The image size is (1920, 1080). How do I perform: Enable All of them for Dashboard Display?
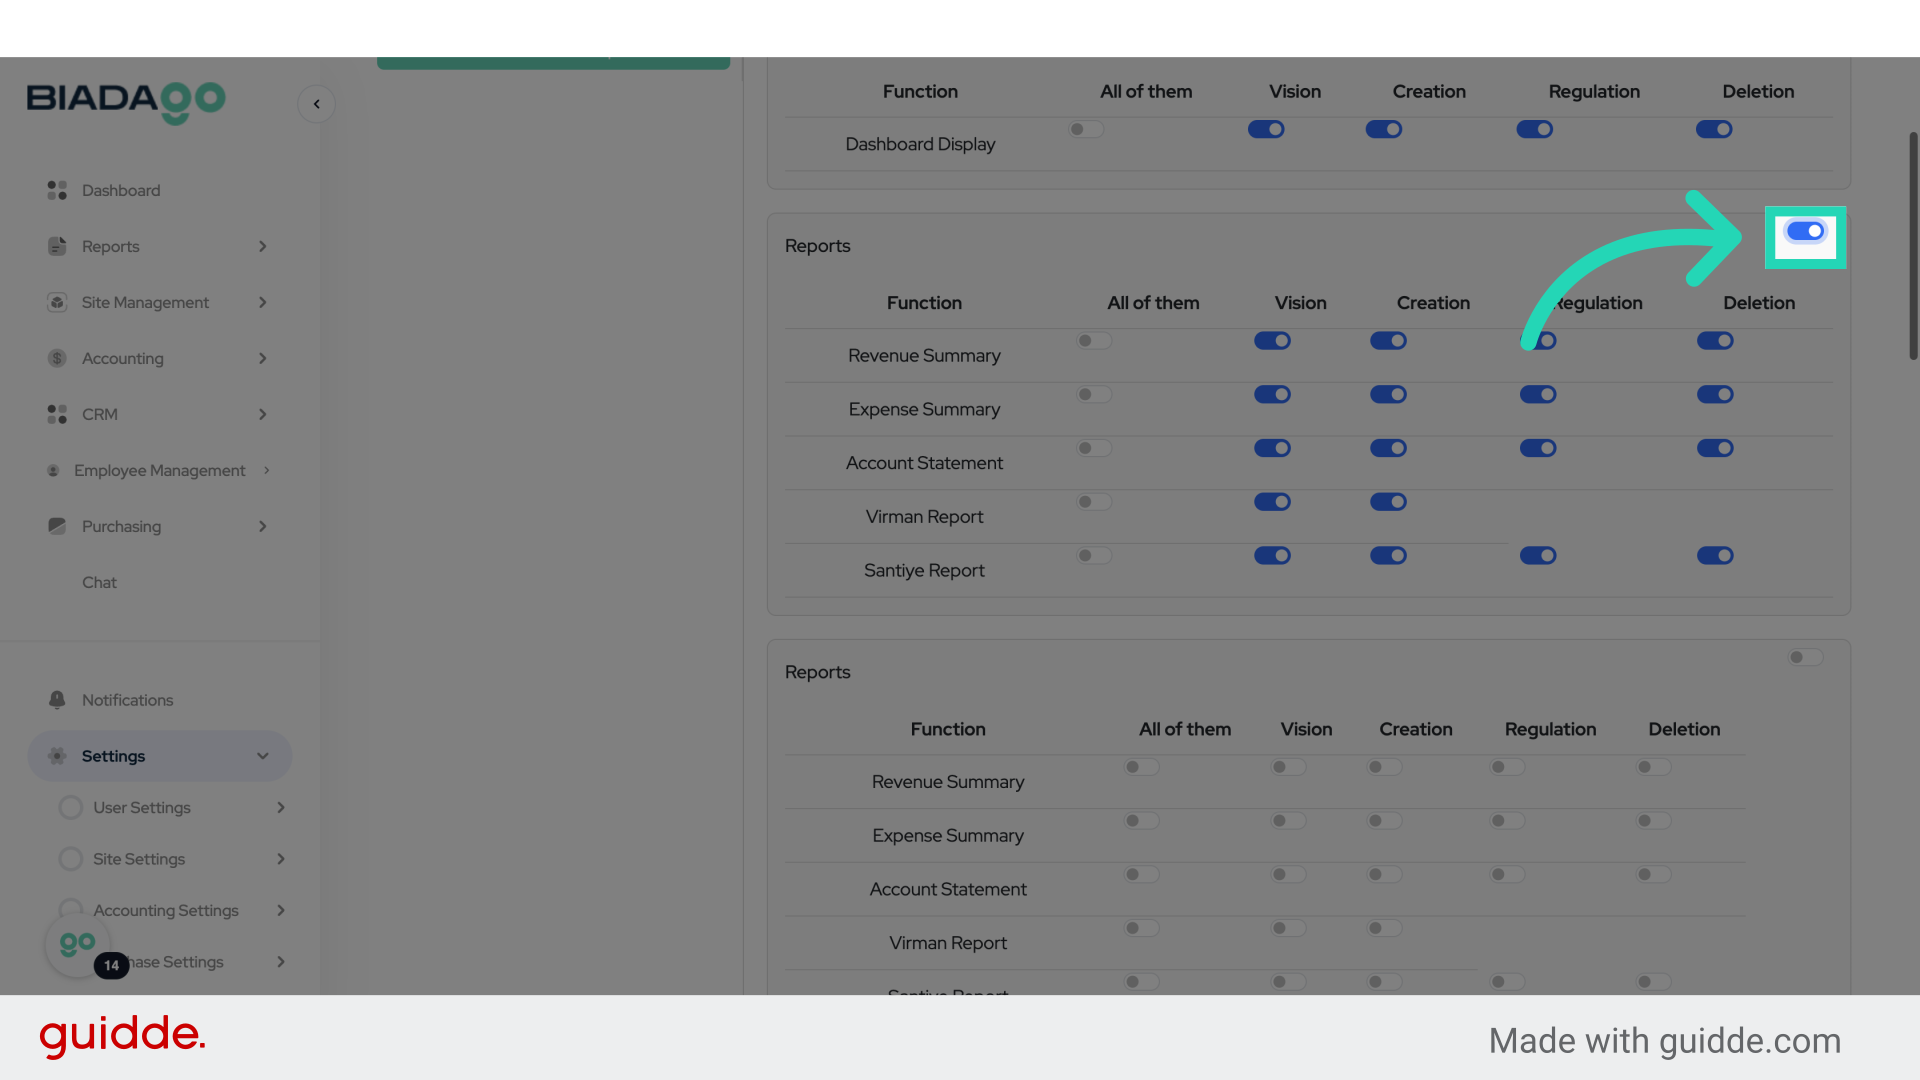[1086, 130]
